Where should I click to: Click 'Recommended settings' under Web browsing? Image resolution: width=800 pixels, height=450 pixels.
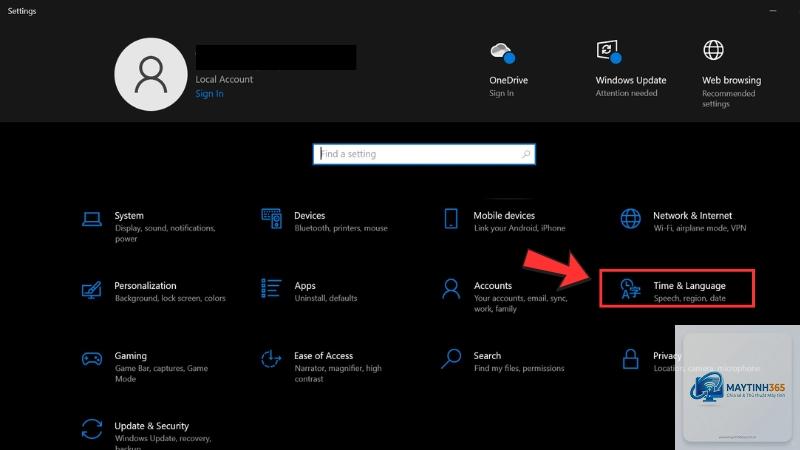tap(728, 98)
